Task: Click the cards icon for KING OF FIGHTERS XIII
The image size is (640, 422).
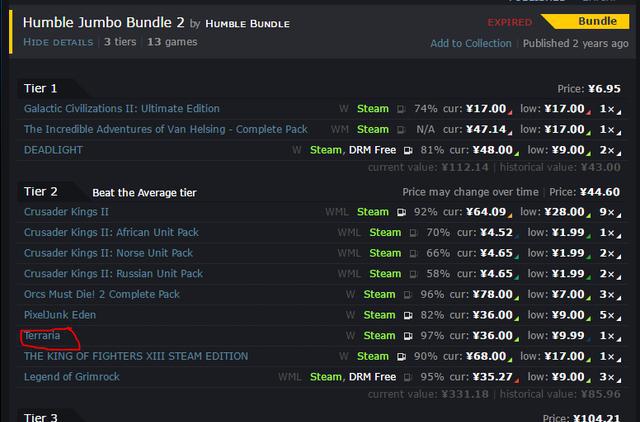Action: tap(401, 357)
